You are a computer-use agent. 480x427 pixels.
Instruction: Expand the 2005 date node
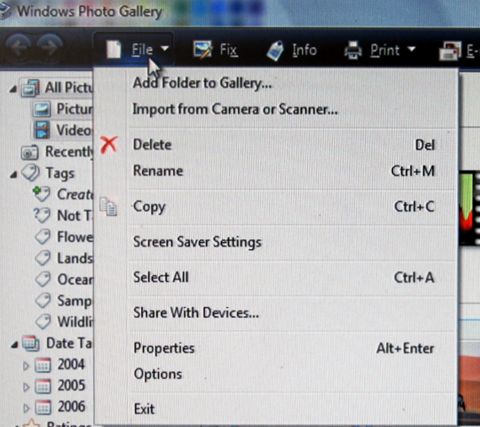tap(26, 387)
